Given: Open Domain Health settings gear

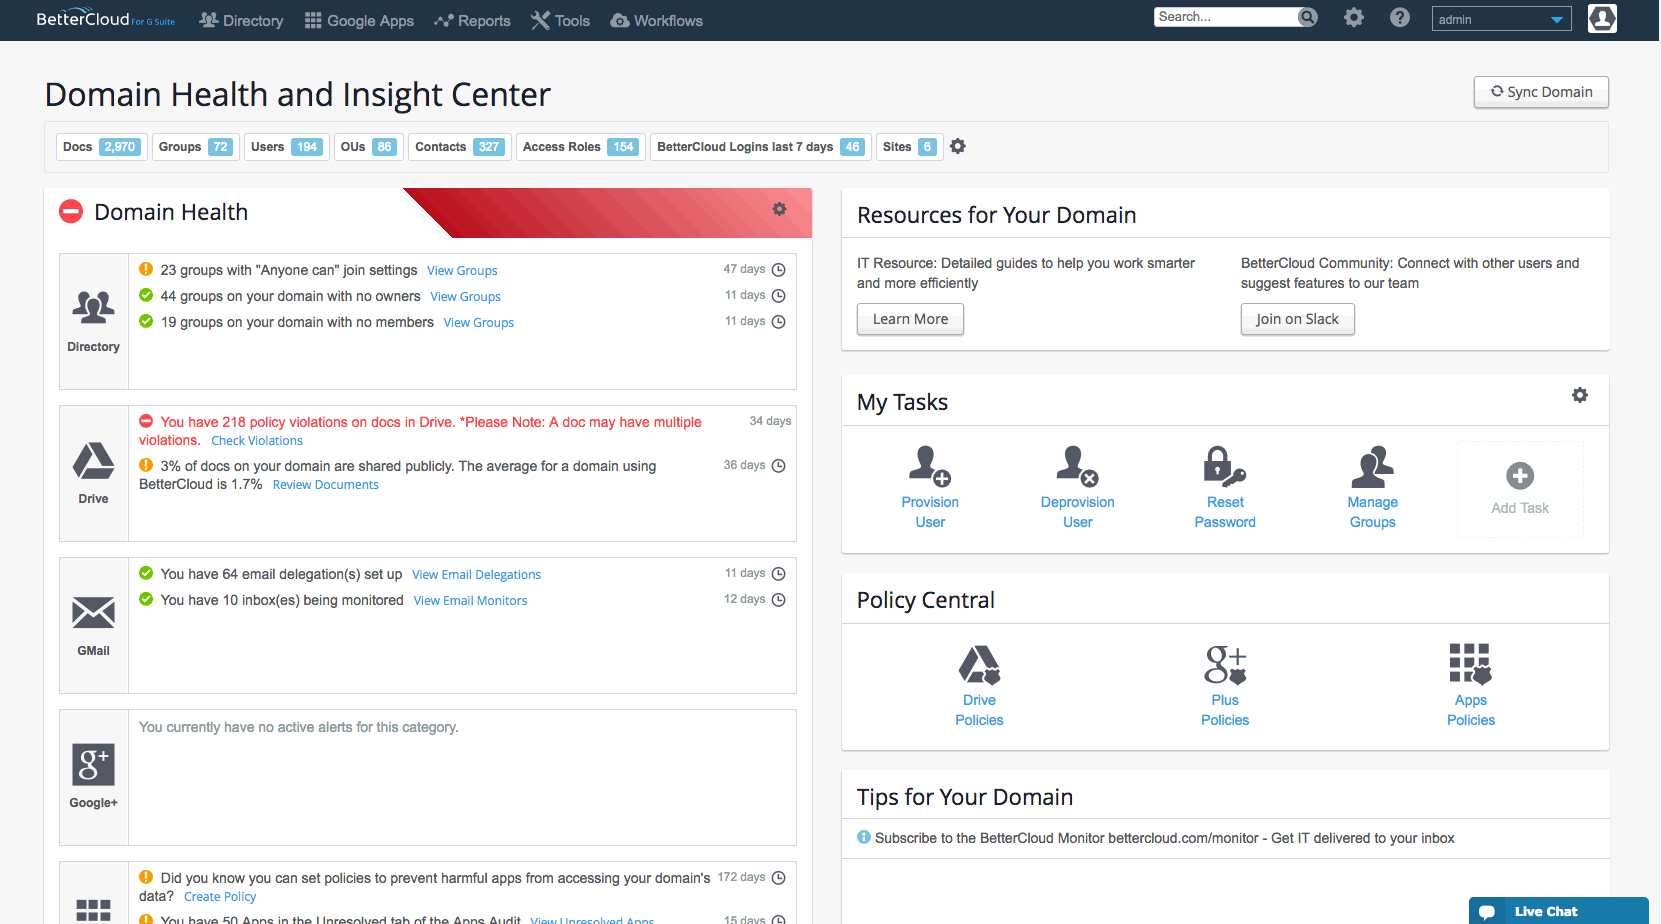Looking at the screenshot, I should coord(779,209).
